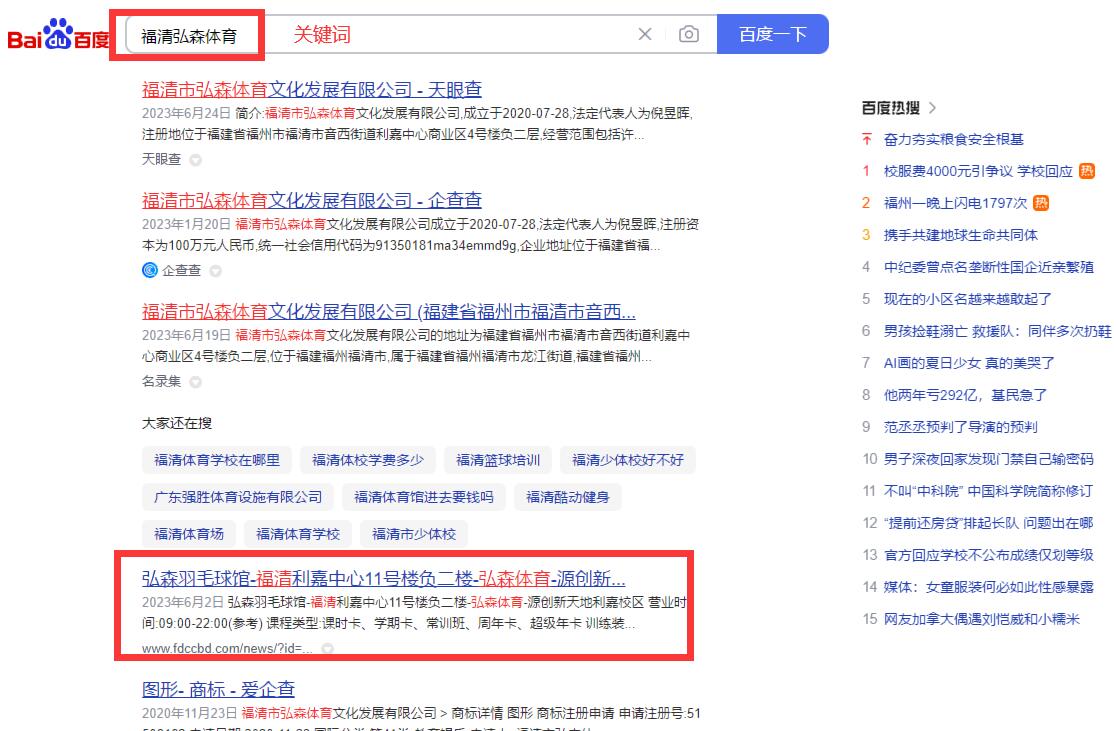Screen dimensions: 1116x731
Task: Open hot topic "提前还房贷"排起长队
Action: (x=988, y=523)
